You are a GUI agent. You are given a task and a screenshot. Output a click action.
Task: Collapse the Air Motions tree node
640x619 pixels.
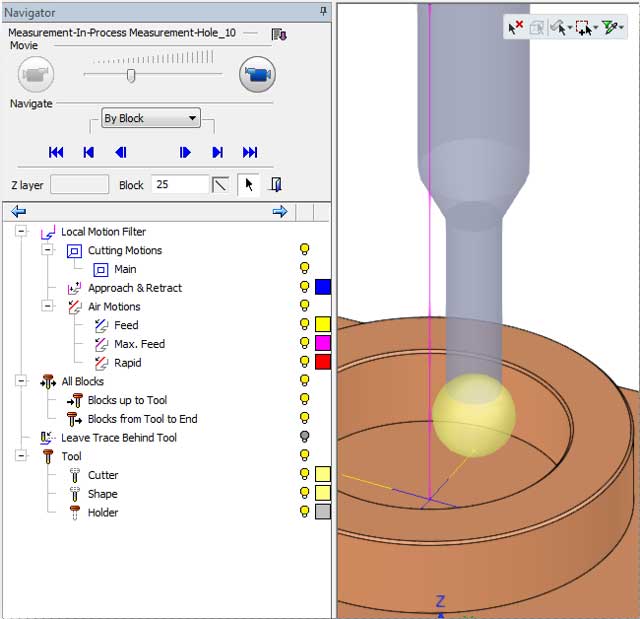46,306
